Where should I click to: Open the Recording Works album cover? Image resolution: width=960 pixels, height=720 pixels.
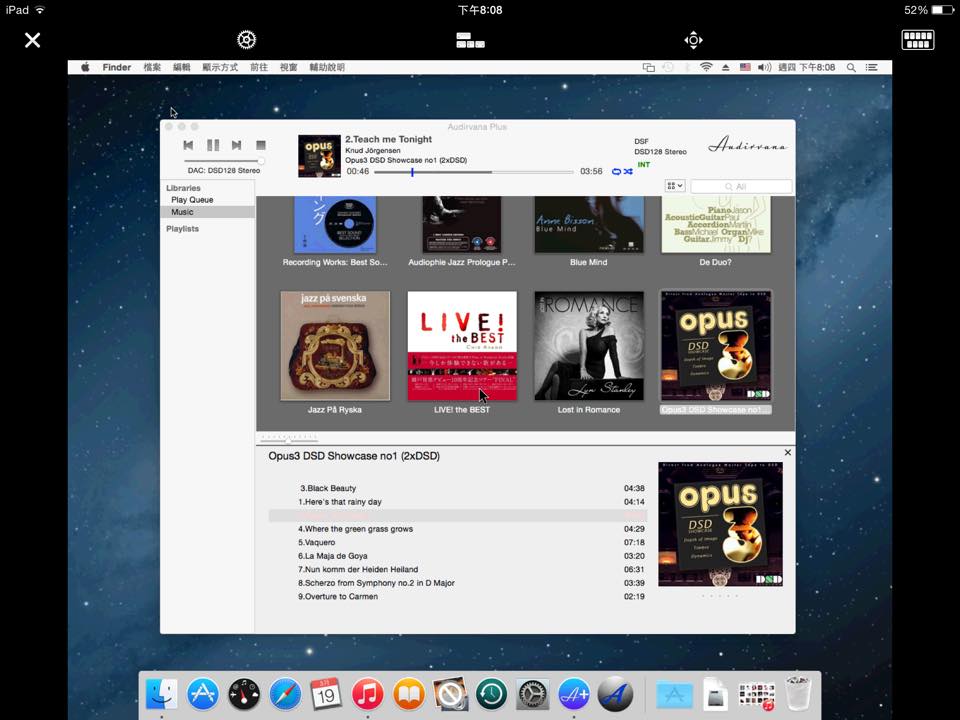(x=335, y=225)
